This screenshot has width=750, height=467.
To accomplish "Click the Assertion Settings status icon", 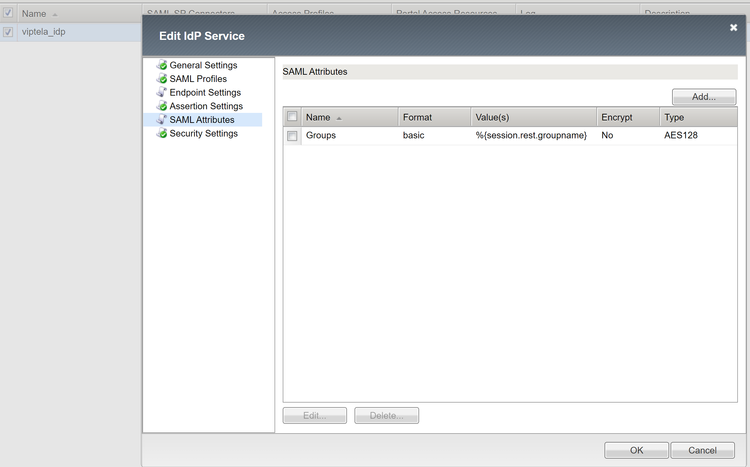I will pos(161,106).
